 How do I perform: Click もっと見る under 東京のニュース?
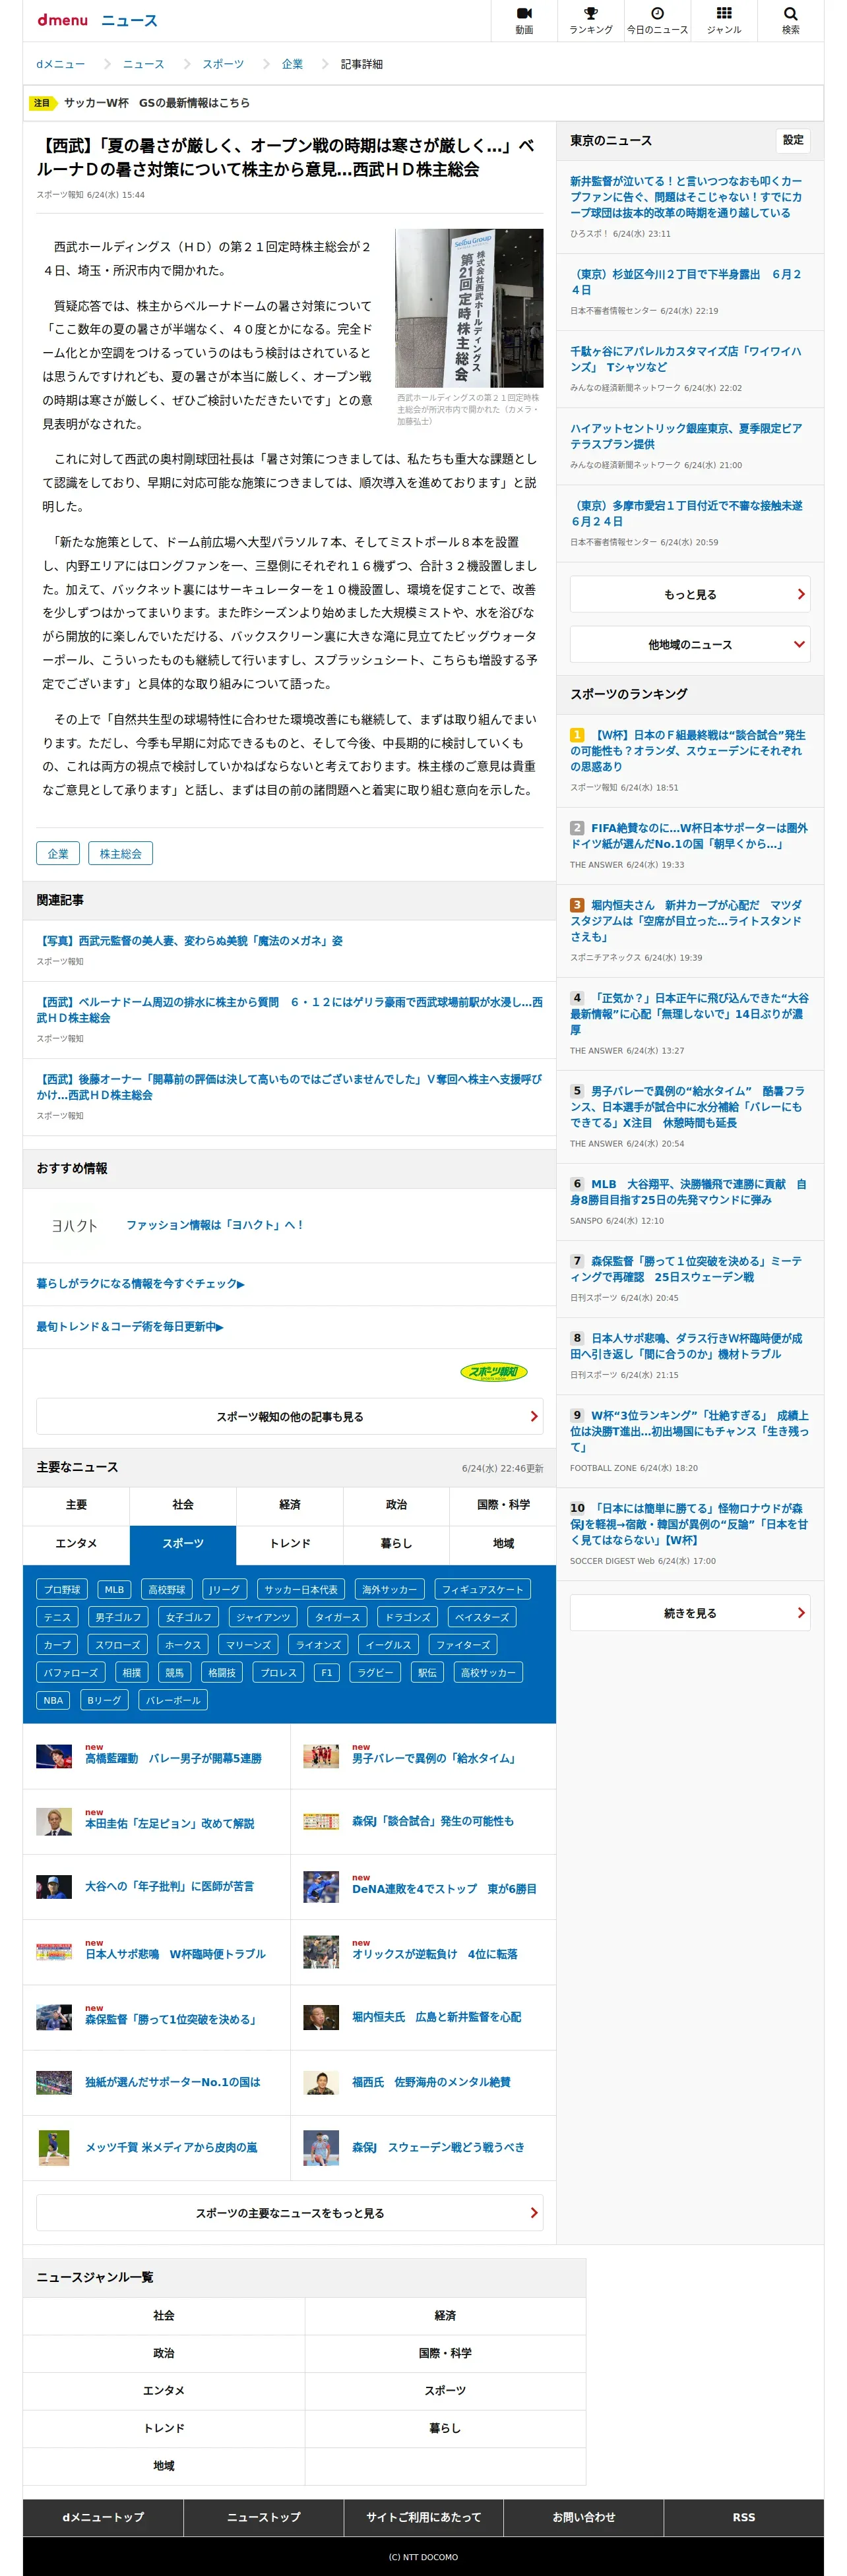690,594
